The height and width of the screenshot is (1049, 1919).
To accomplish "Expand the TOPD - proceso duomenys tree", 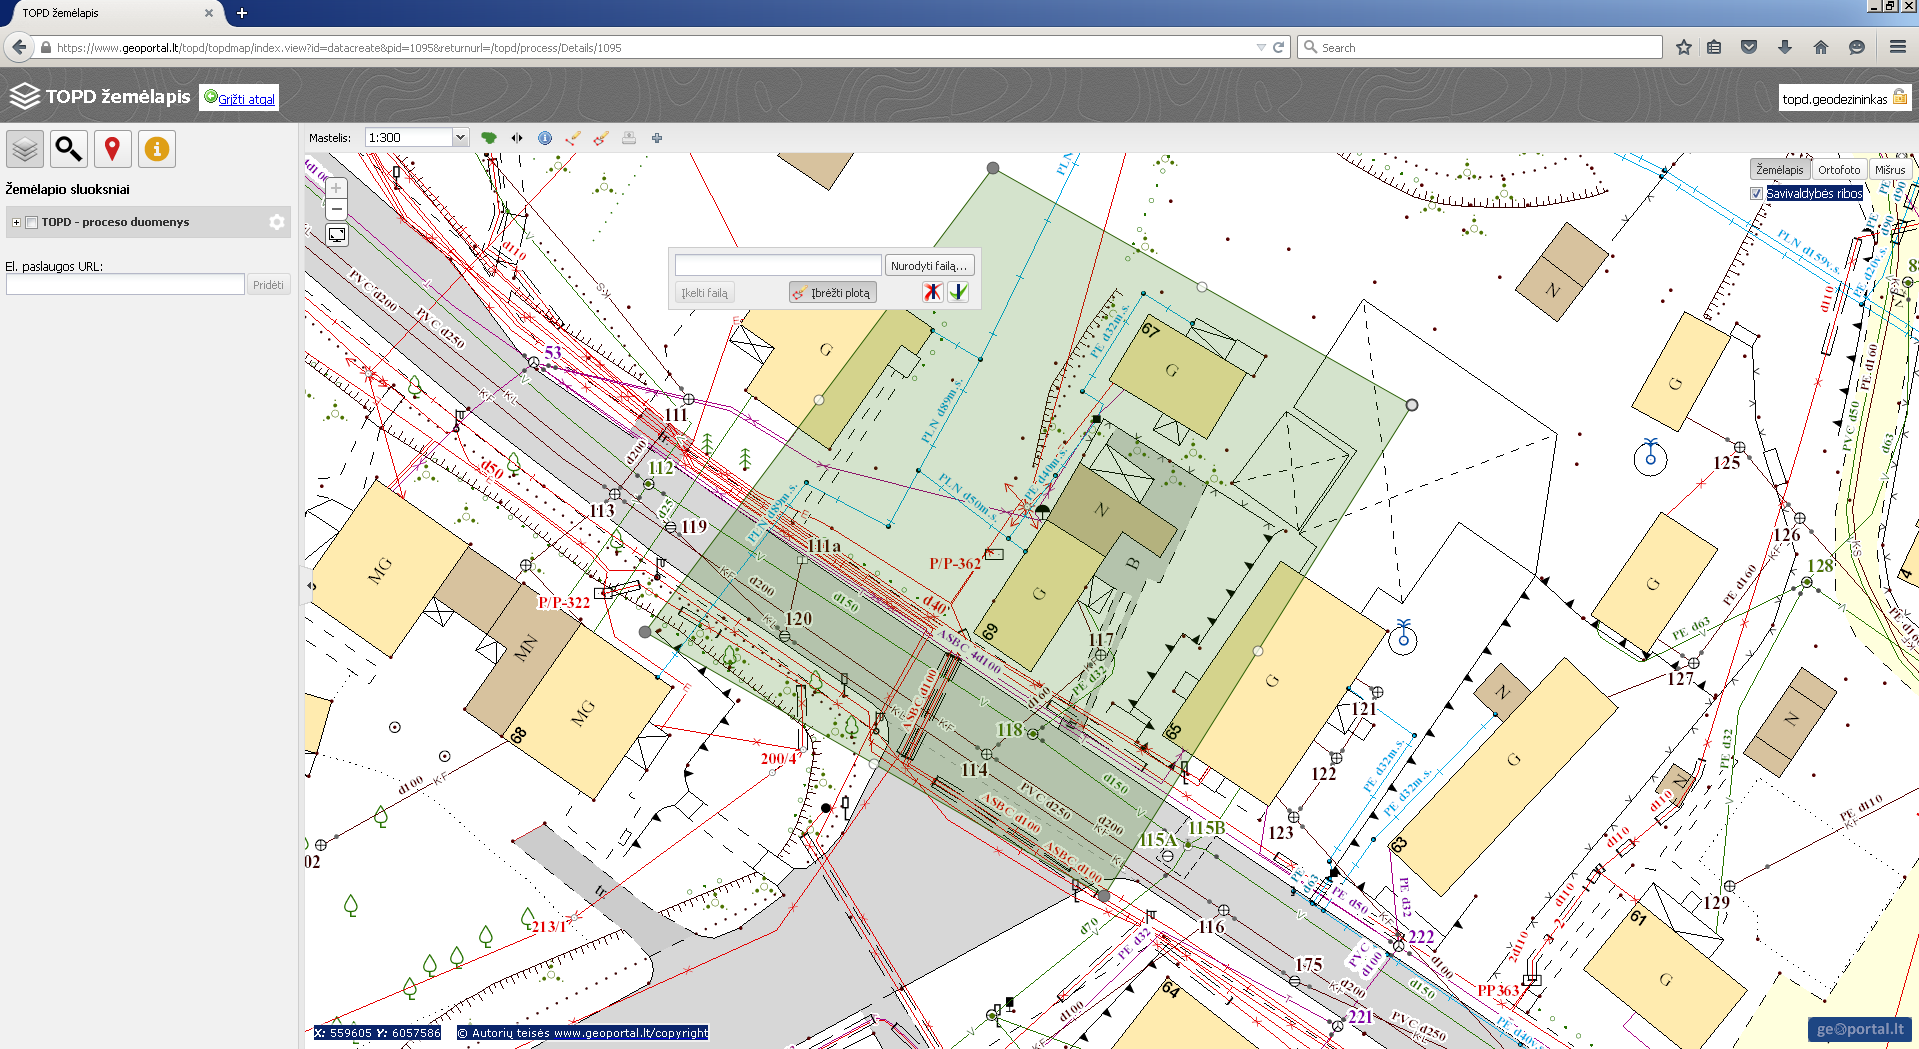I will coord(16,222).
